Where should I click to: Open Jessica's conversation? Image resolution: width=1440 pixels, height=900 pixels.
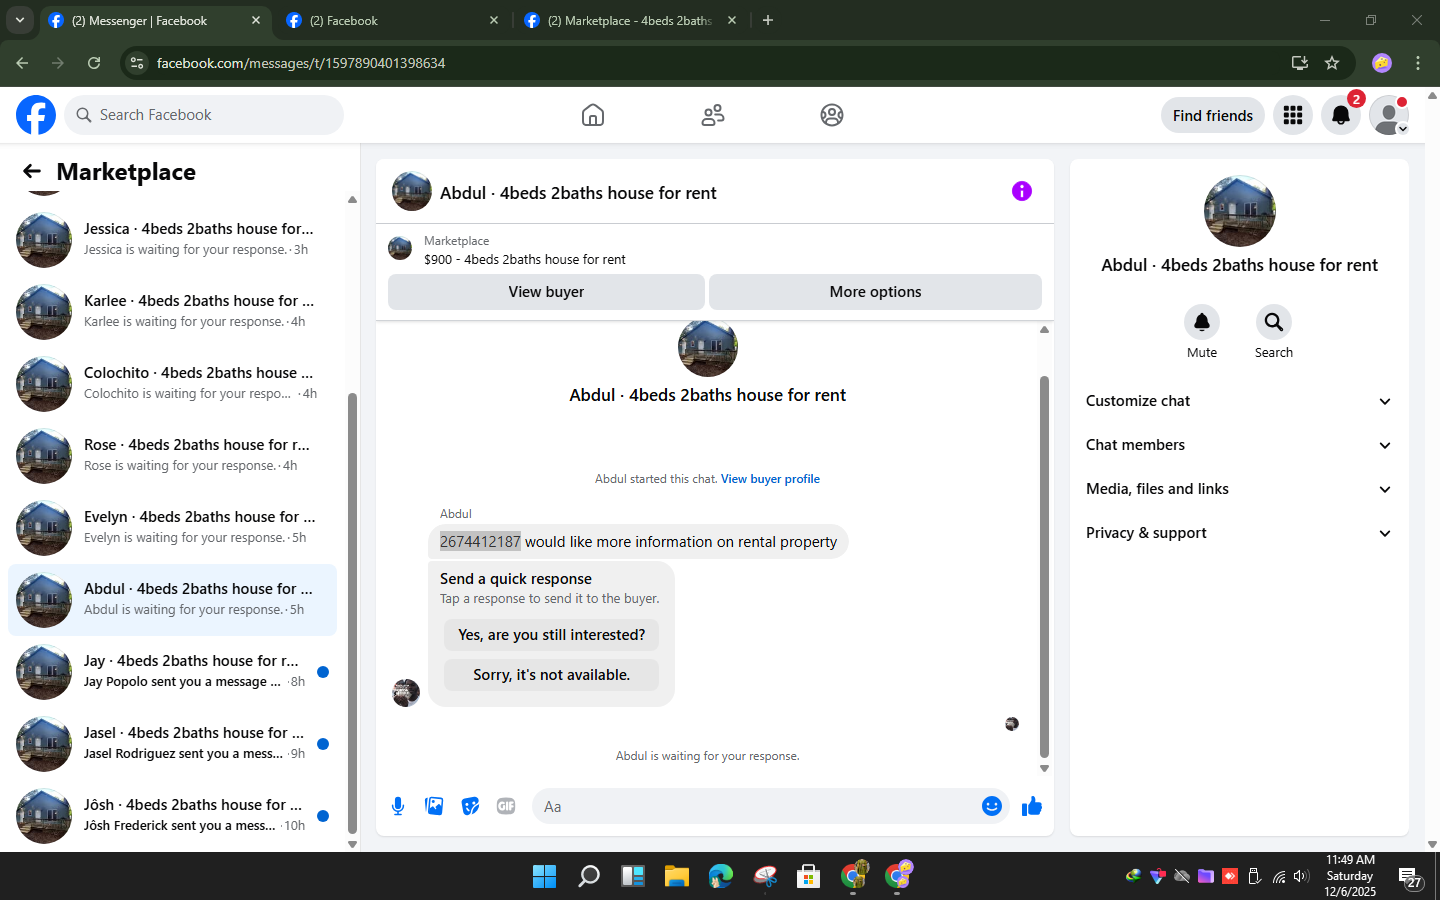(172, 240)
